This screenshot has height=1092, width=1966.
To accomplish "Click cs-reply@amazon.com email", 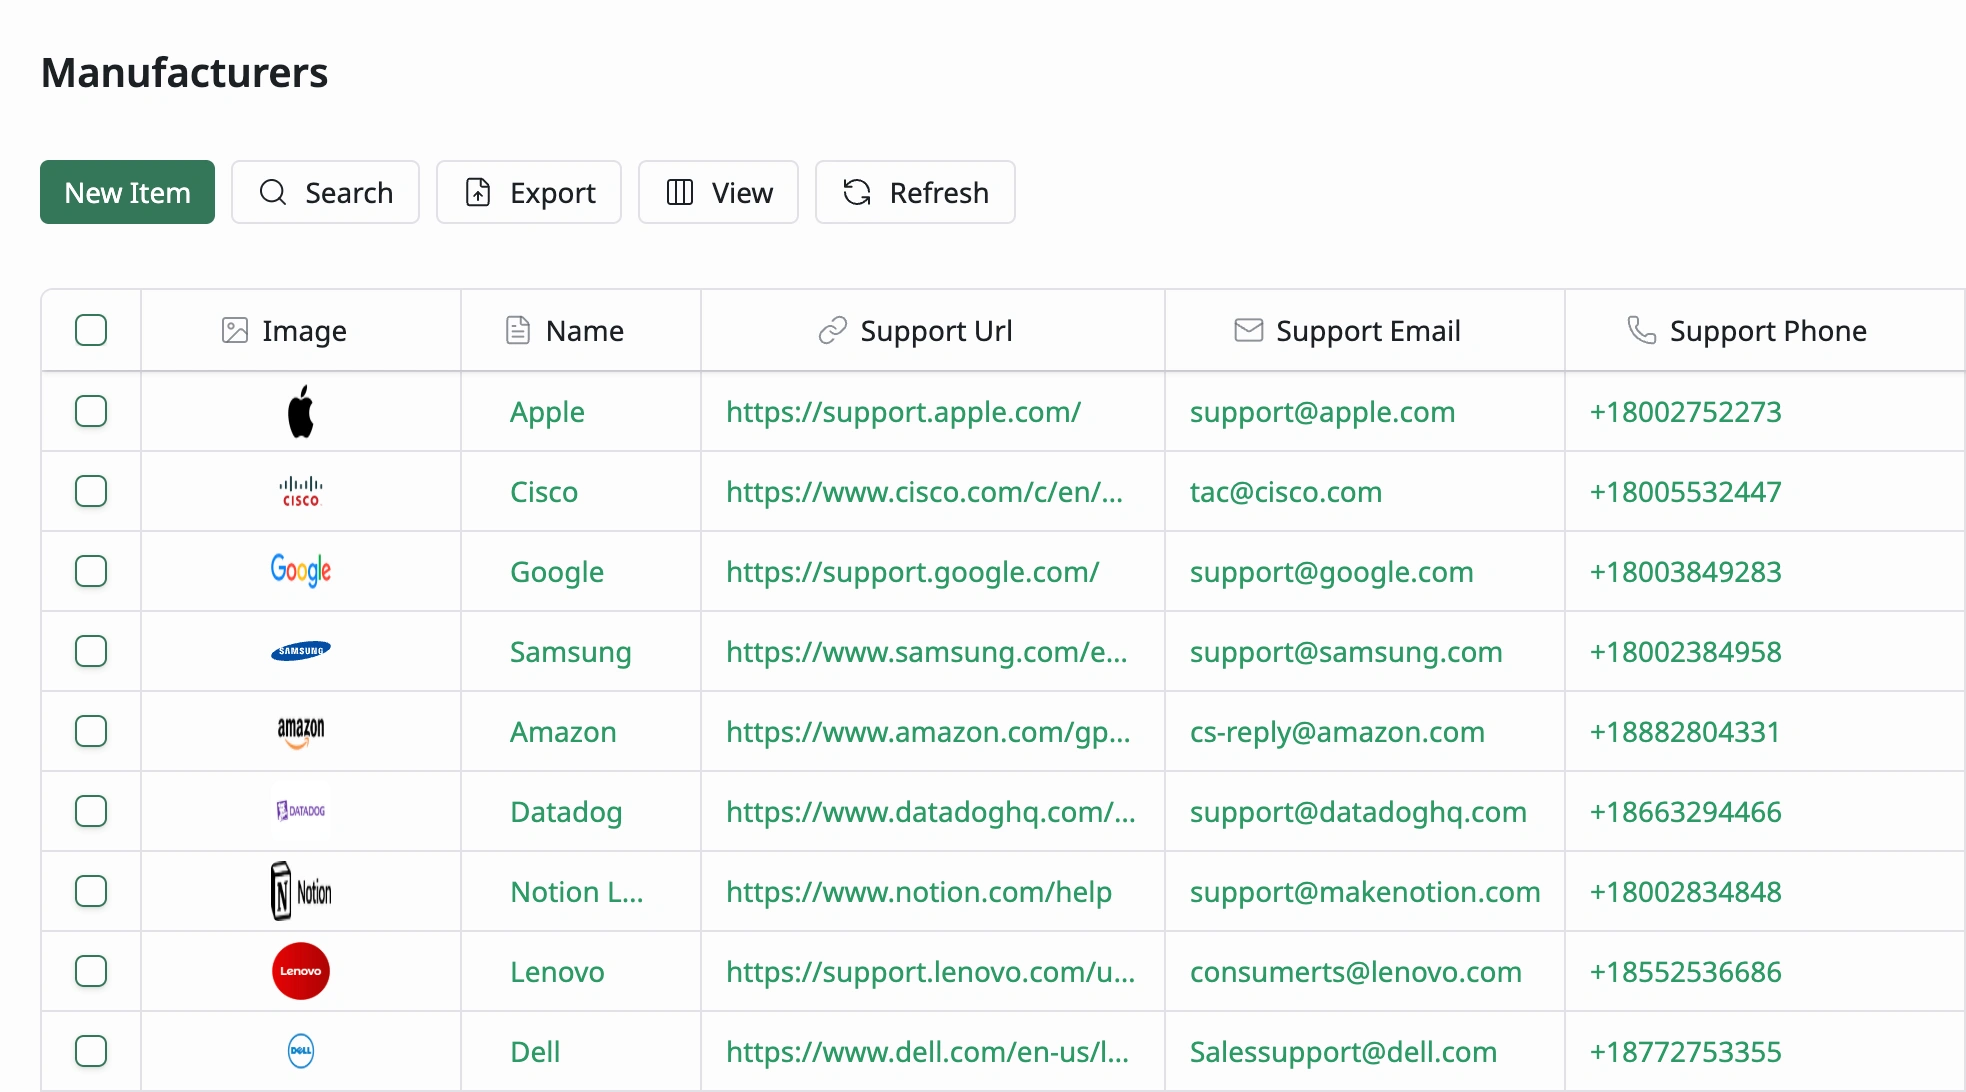I will 1337,732.
